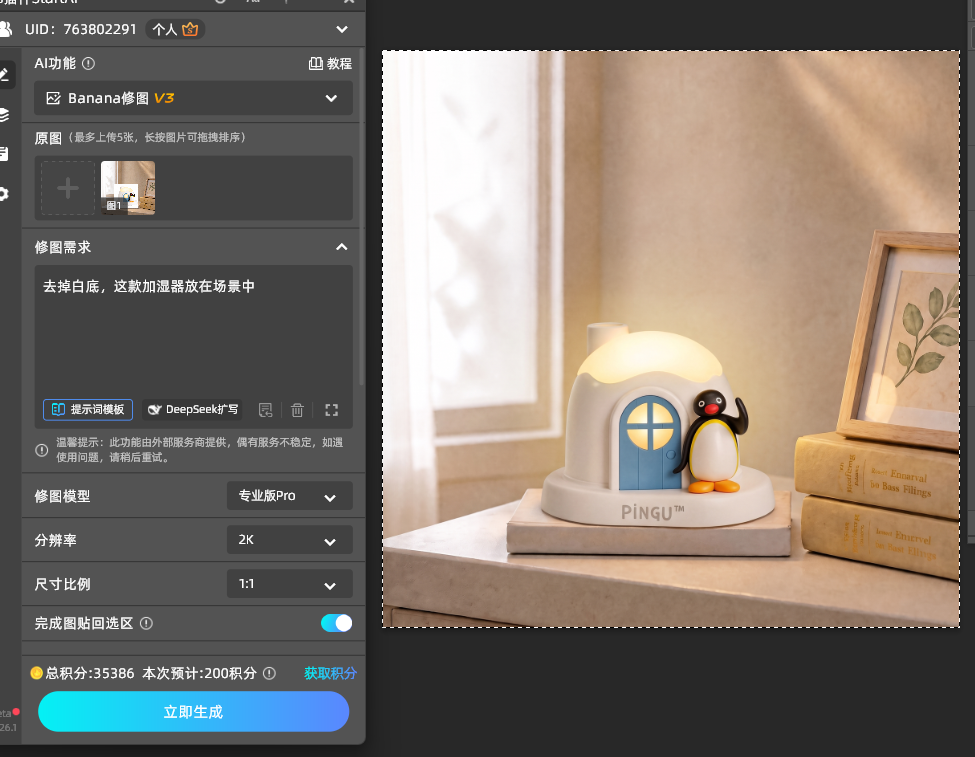975x757 pixels.
Task: Click the 获取积分 link
Action: coord(330,673)
